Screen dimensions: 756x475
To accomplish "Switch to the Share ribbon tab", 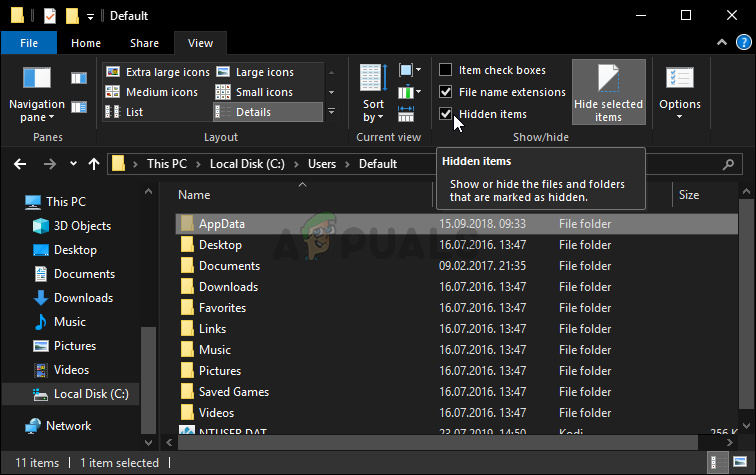I will pyautogui.click(x=144, y=43).
